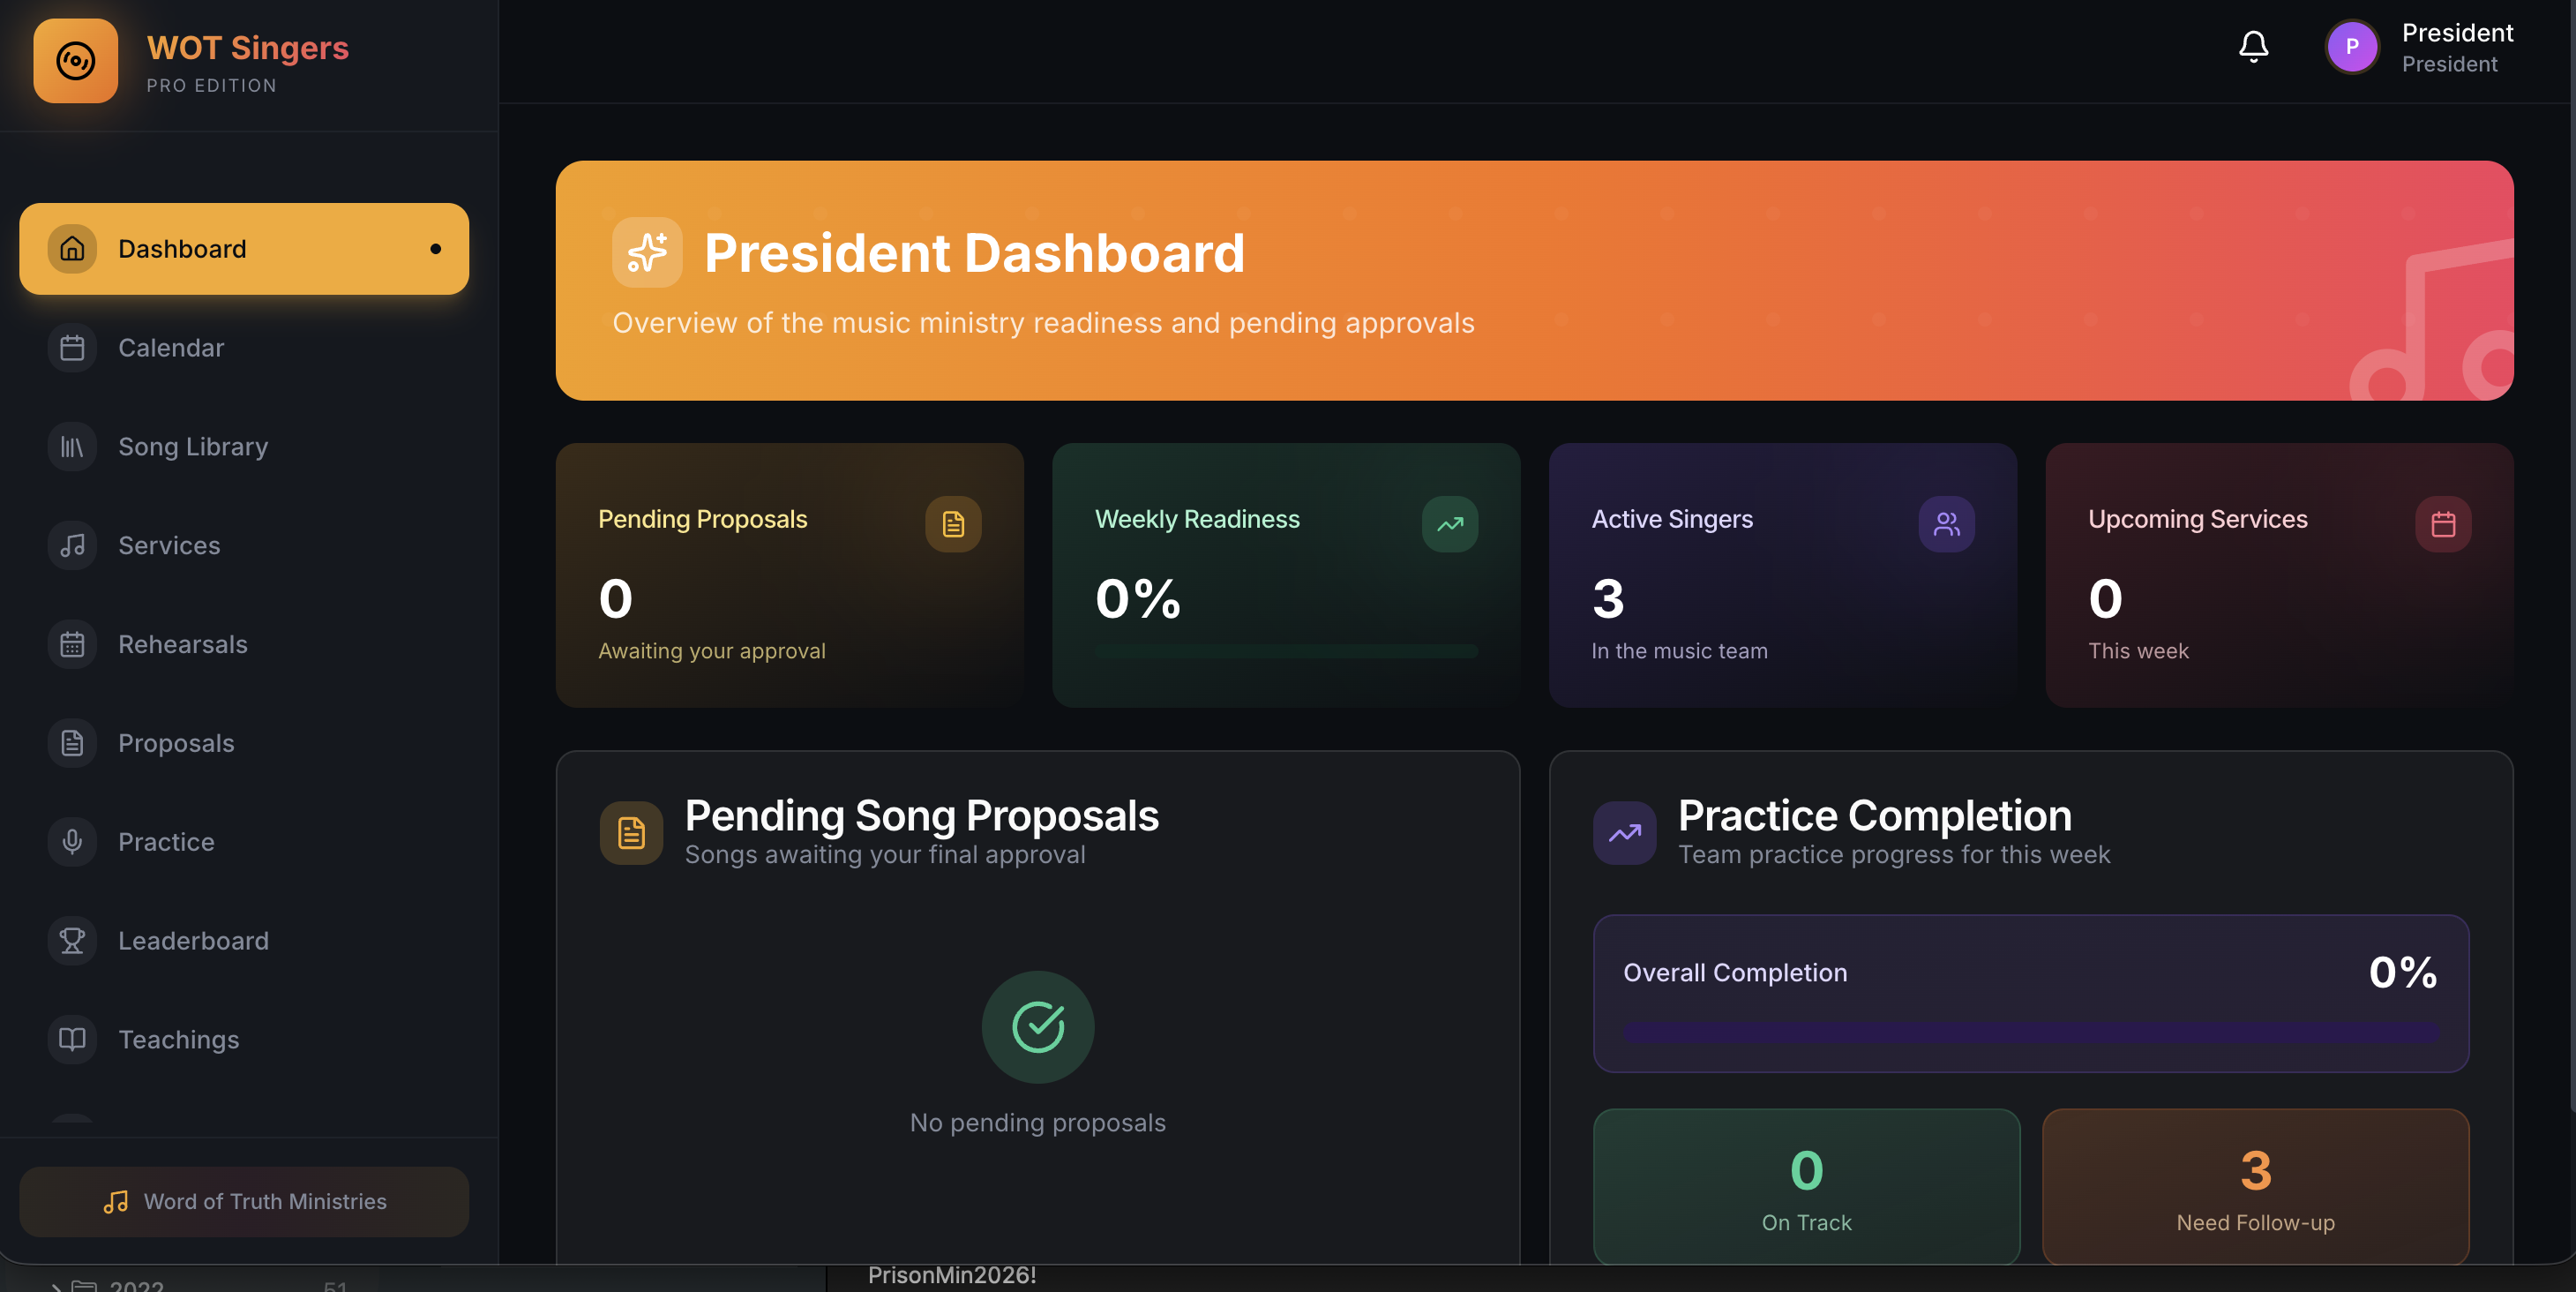Open the Rehearsals sidebar item

182,645
